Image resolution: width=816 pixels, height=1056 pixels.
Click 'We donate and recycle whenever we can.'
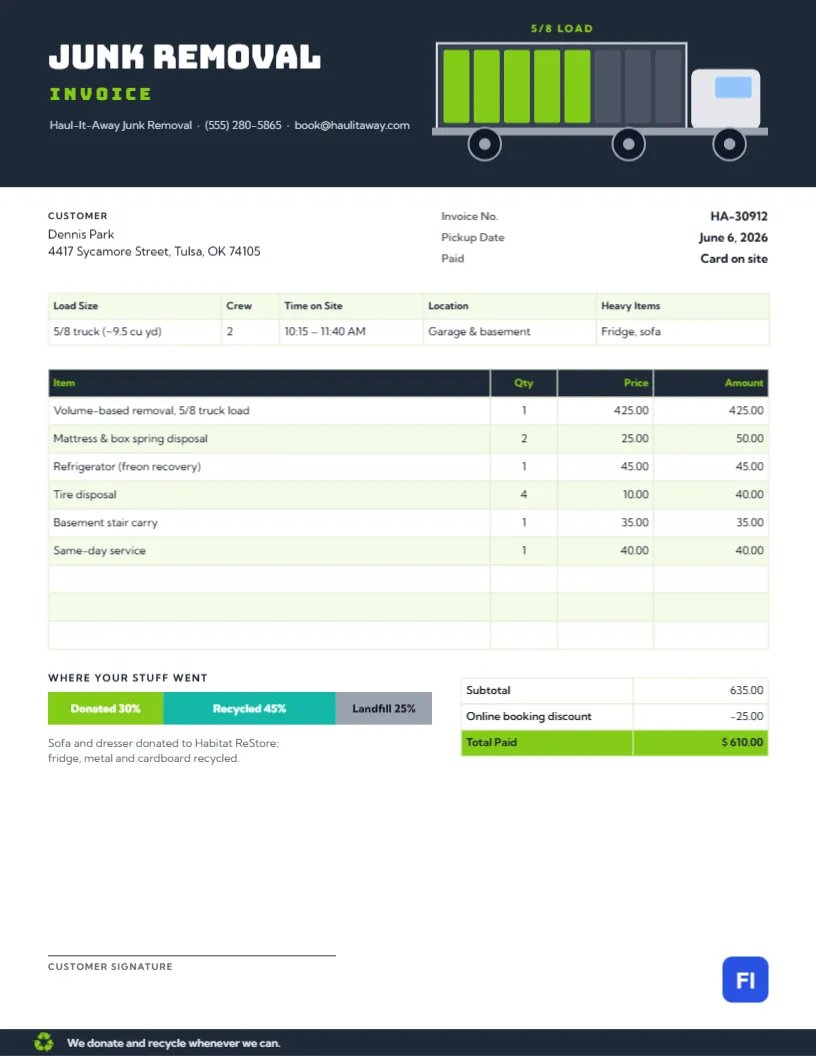174,1043
